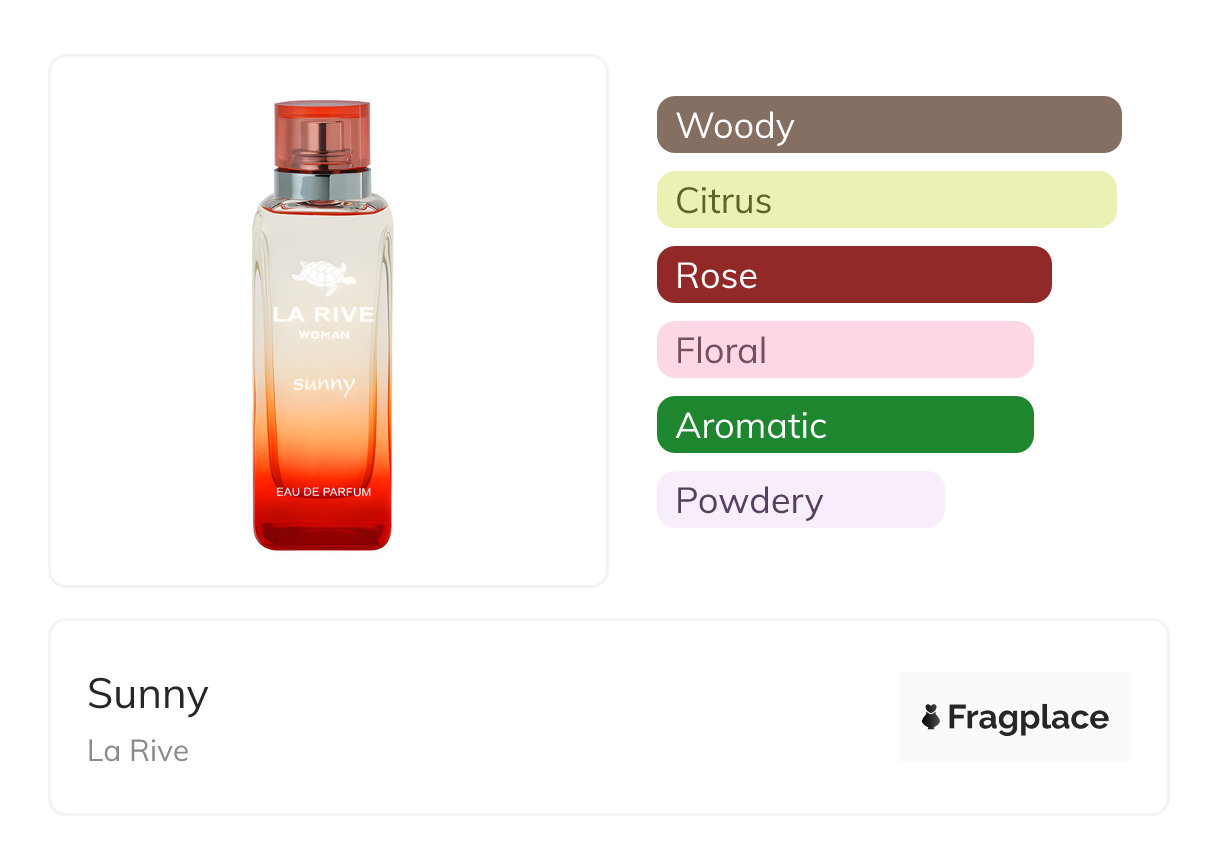This screenshot has height=864, width=1218.
Task: Choose the Powdery accord bar
Action: click(x=800, y=500)
